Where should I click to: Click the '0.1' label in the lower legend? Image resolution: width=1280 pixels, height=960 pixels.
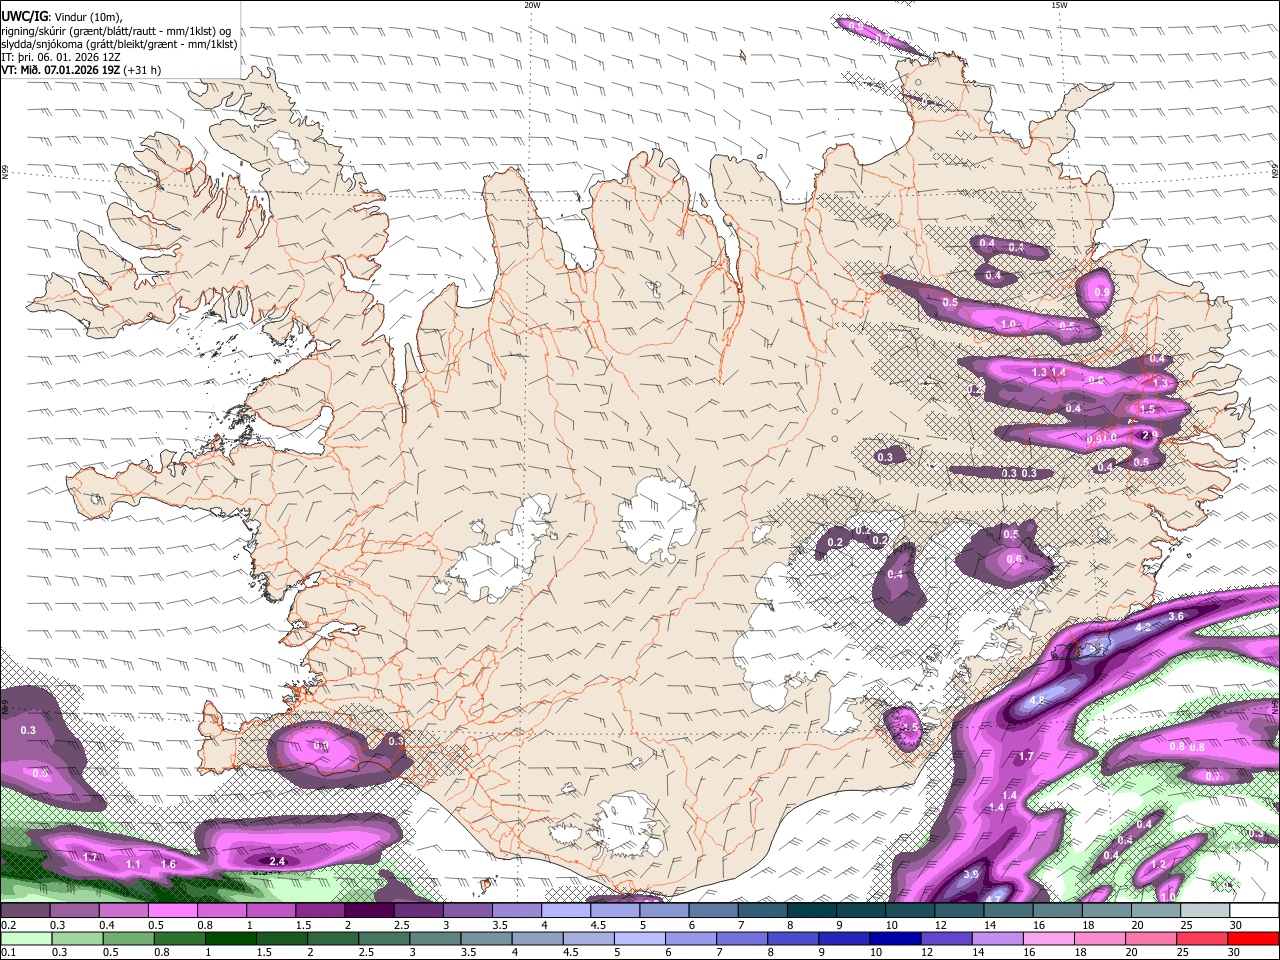tap(7, 952)
